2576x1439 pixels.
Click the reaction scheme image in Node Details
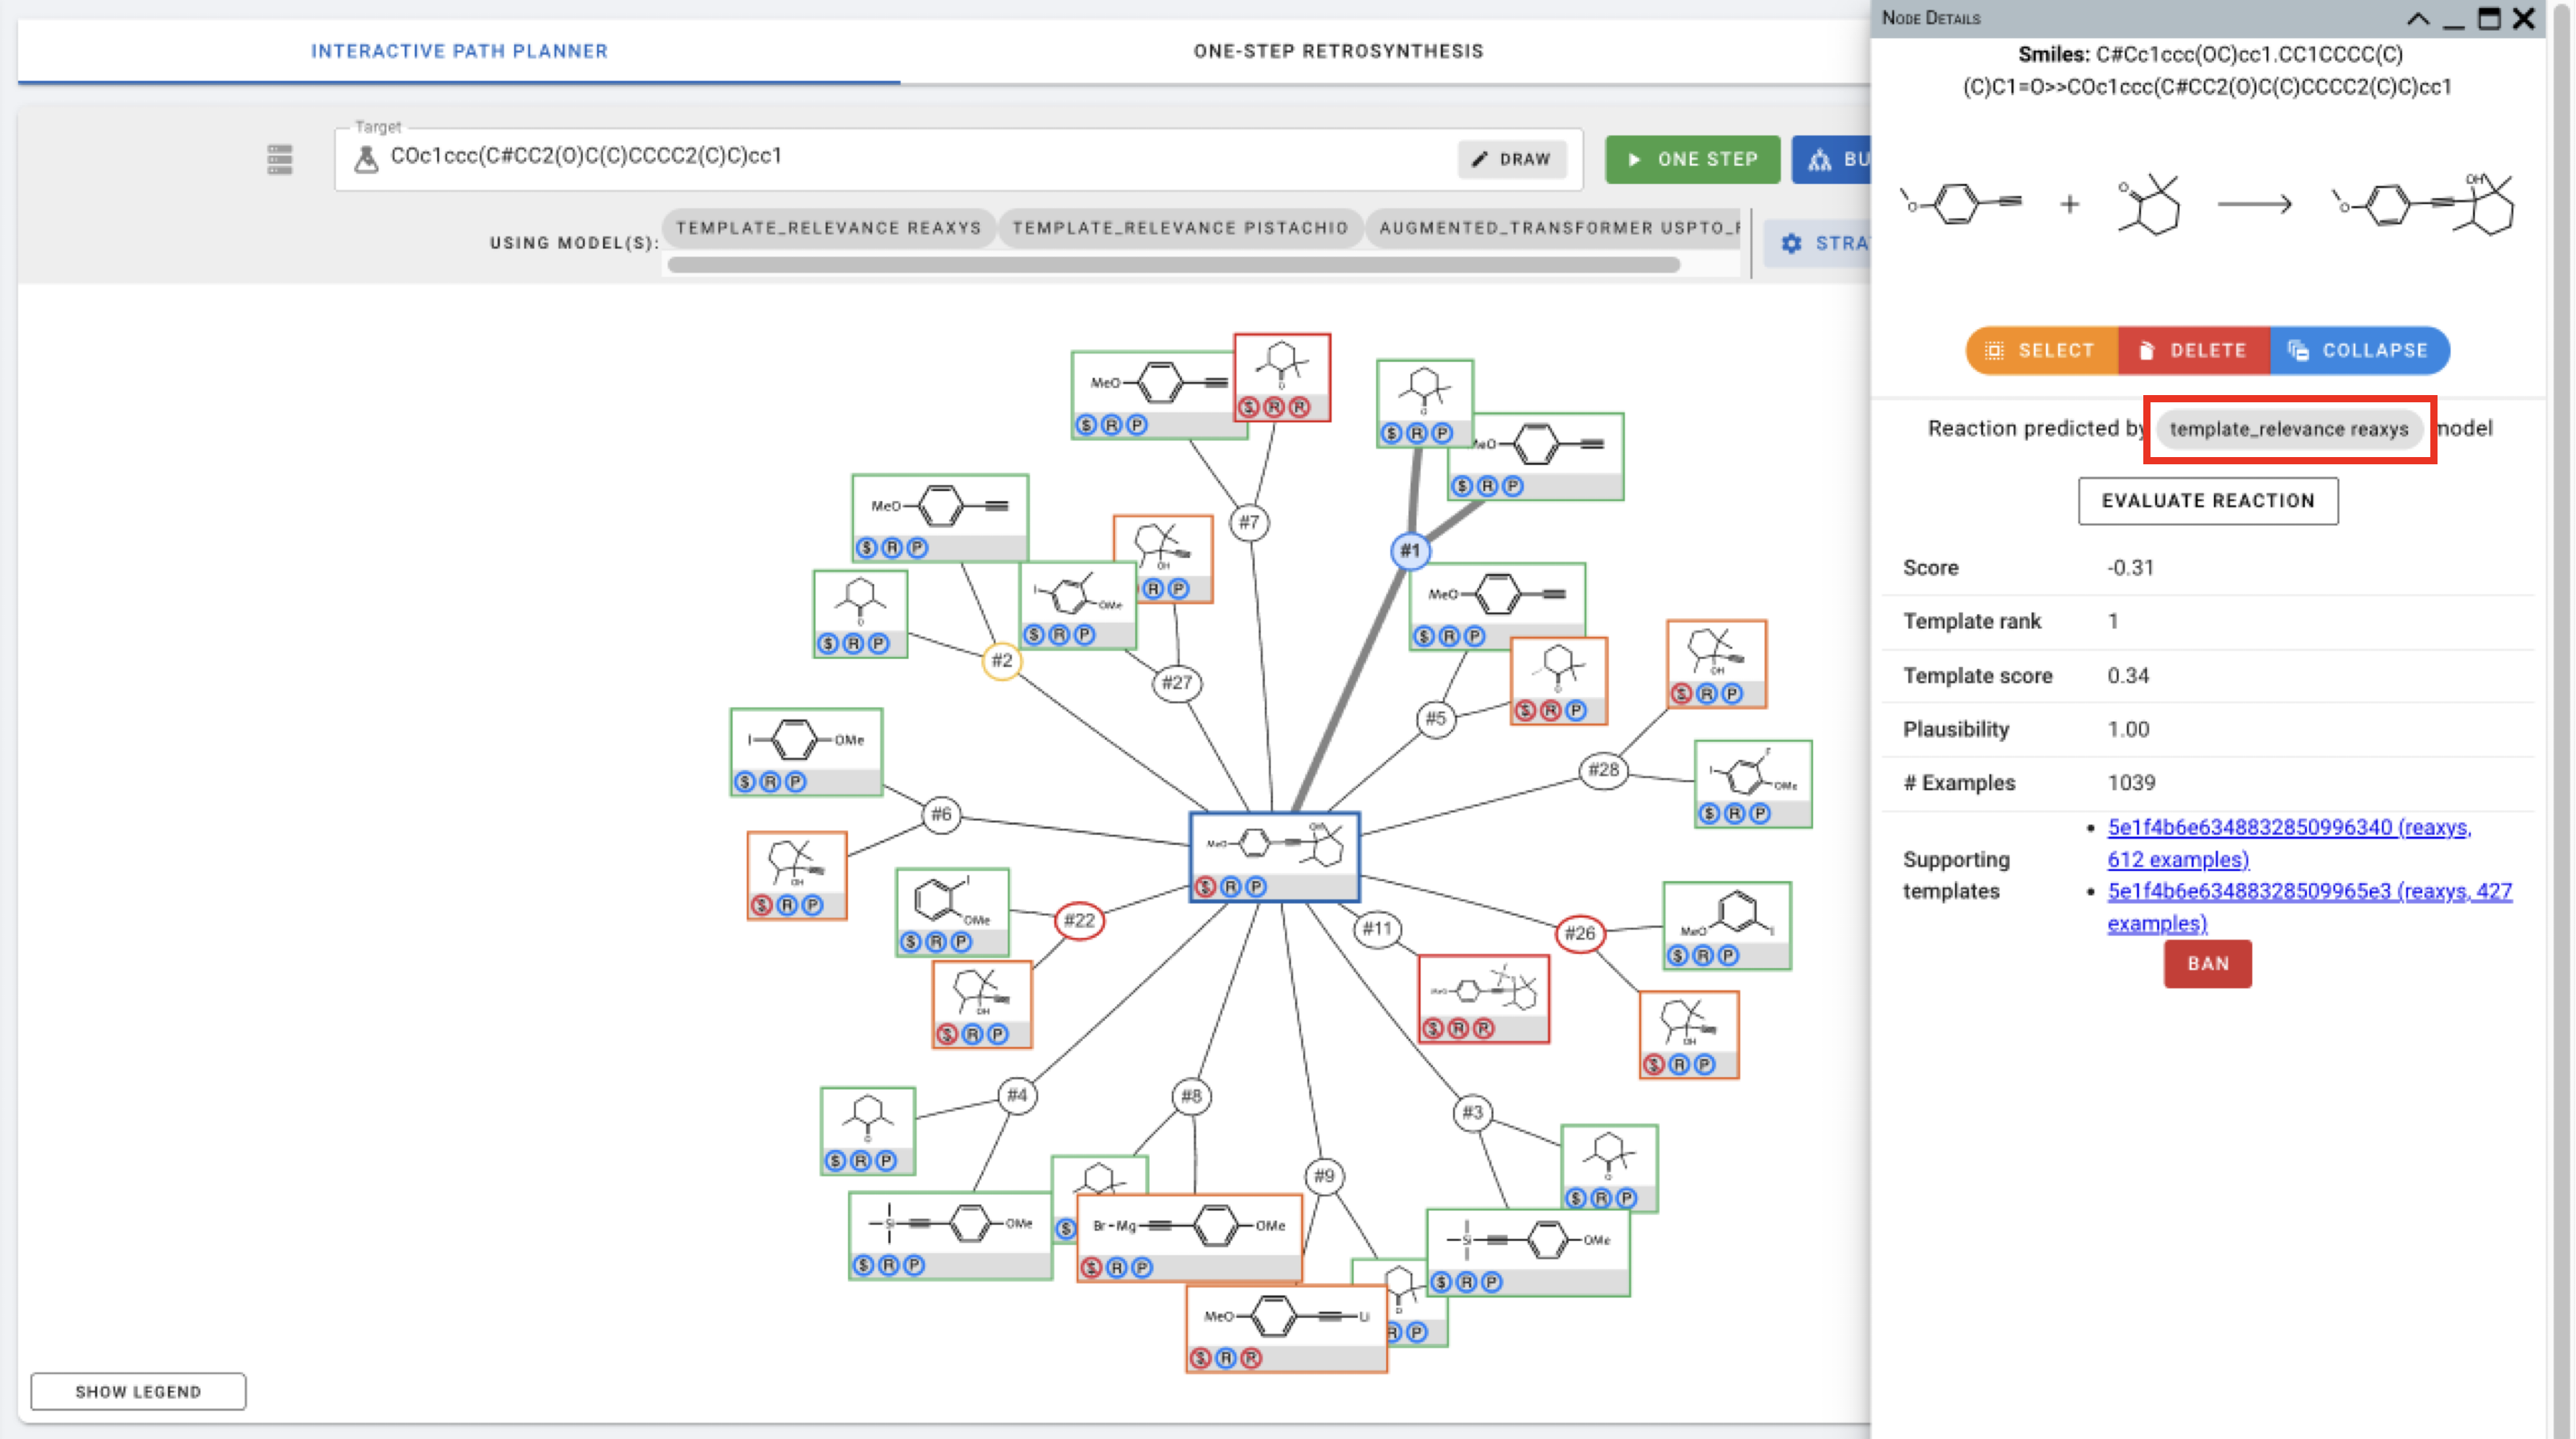pos(2207,204)
